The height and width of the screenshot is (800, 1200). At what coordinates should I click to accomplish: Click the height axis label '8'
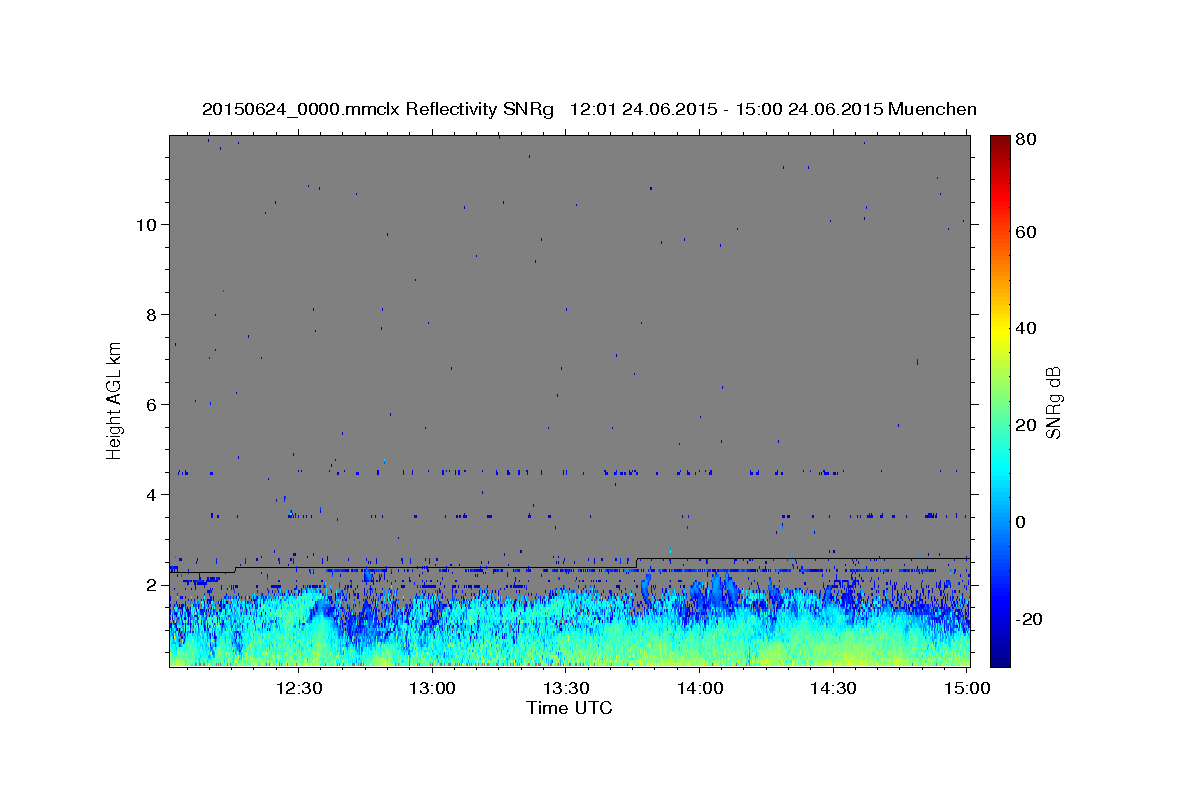click(x=152, y=314)
